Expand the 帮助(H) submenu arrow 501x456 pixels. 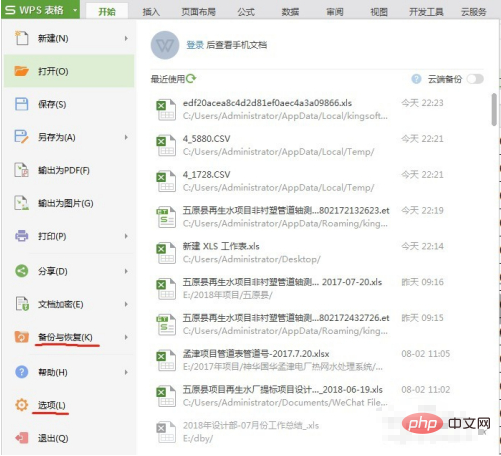point(126,372)
